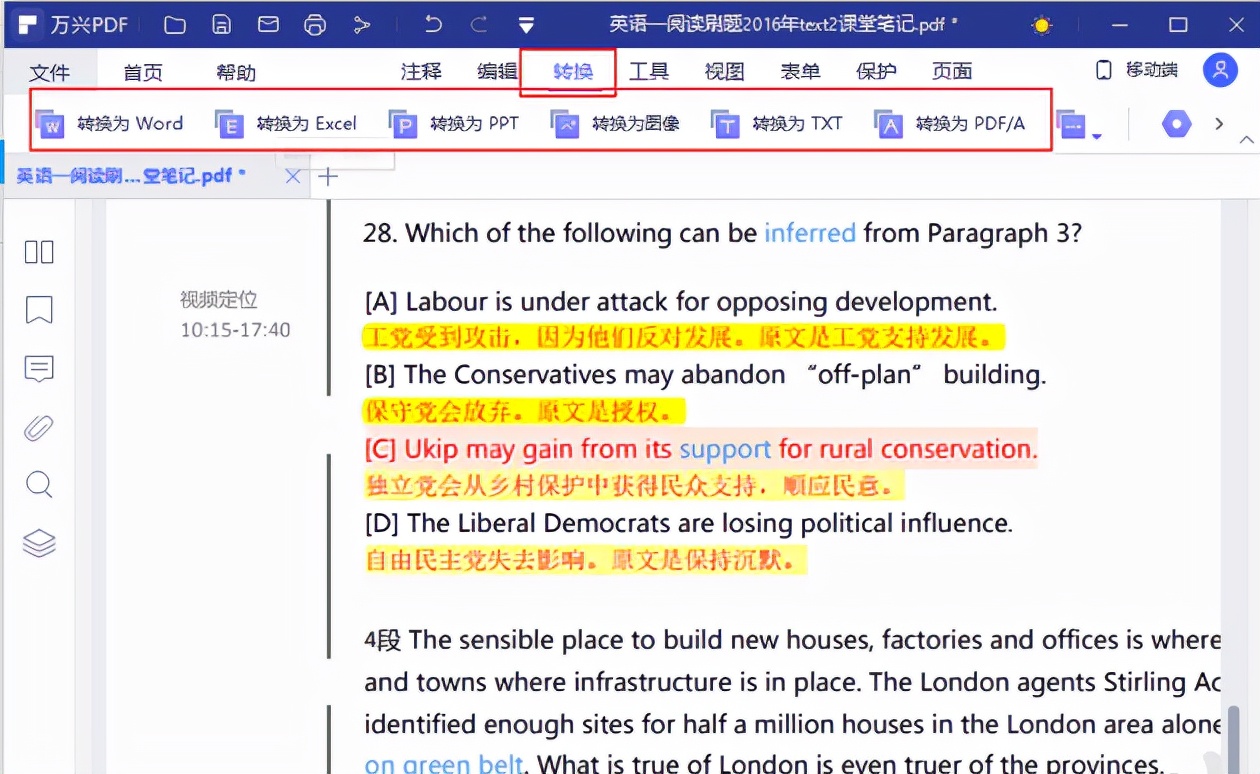This screenshot has height=774, width=1260.
Task: Select 转换为 PDF/A conversion option
Action: click(937, 123)
